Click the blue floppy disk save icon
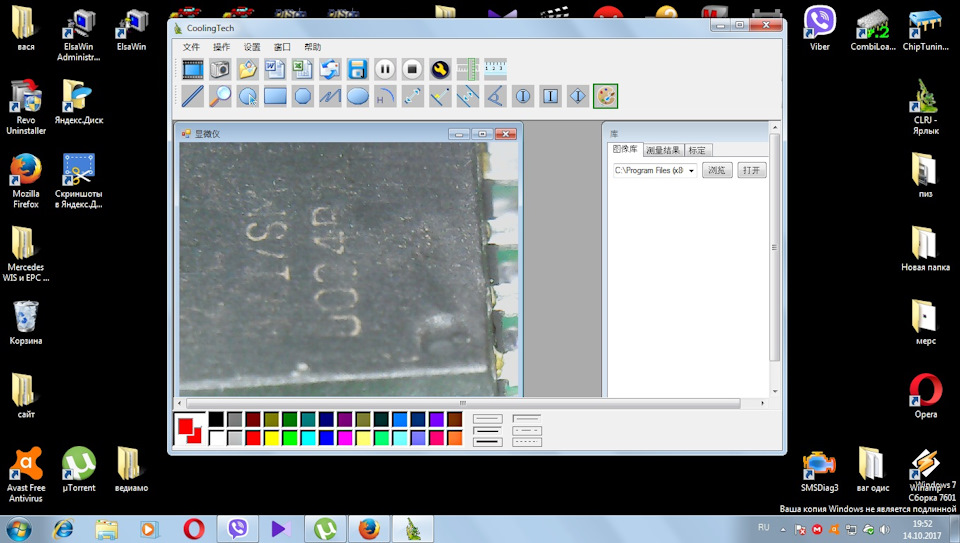The width and height of the screenshot is (960, 543). coord(357,69)
